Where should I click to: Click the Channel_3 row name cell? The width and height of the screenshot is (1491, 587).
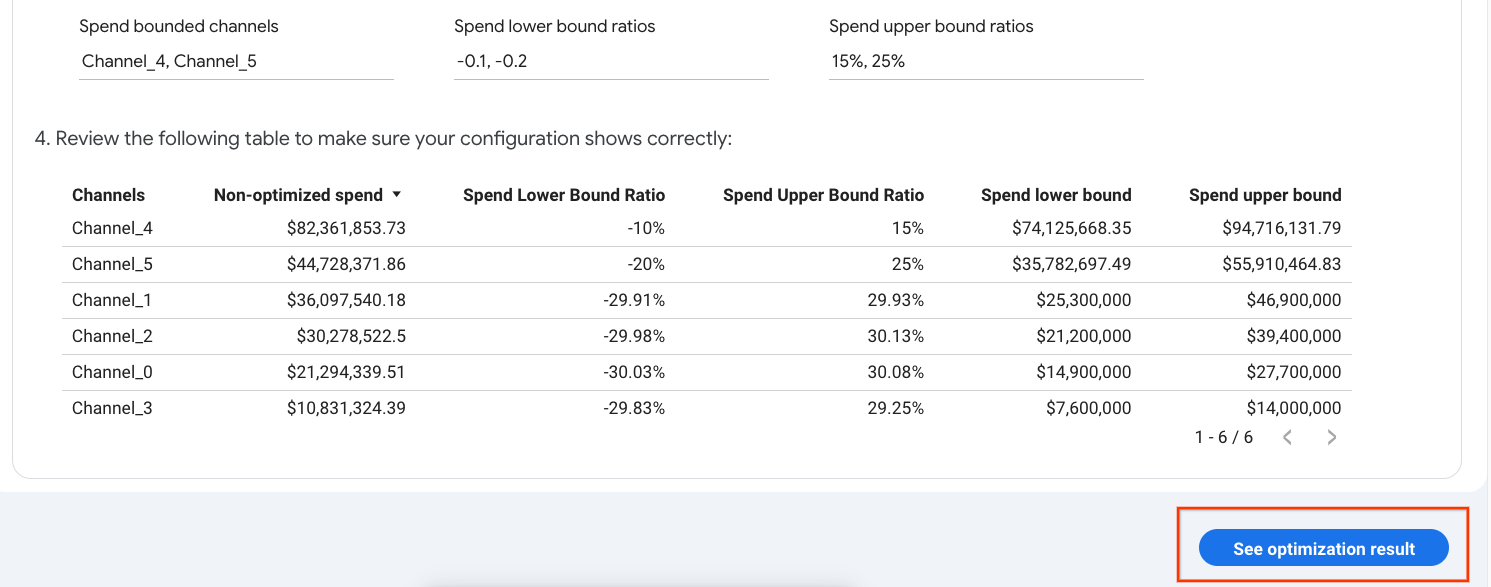coord(112,408)
